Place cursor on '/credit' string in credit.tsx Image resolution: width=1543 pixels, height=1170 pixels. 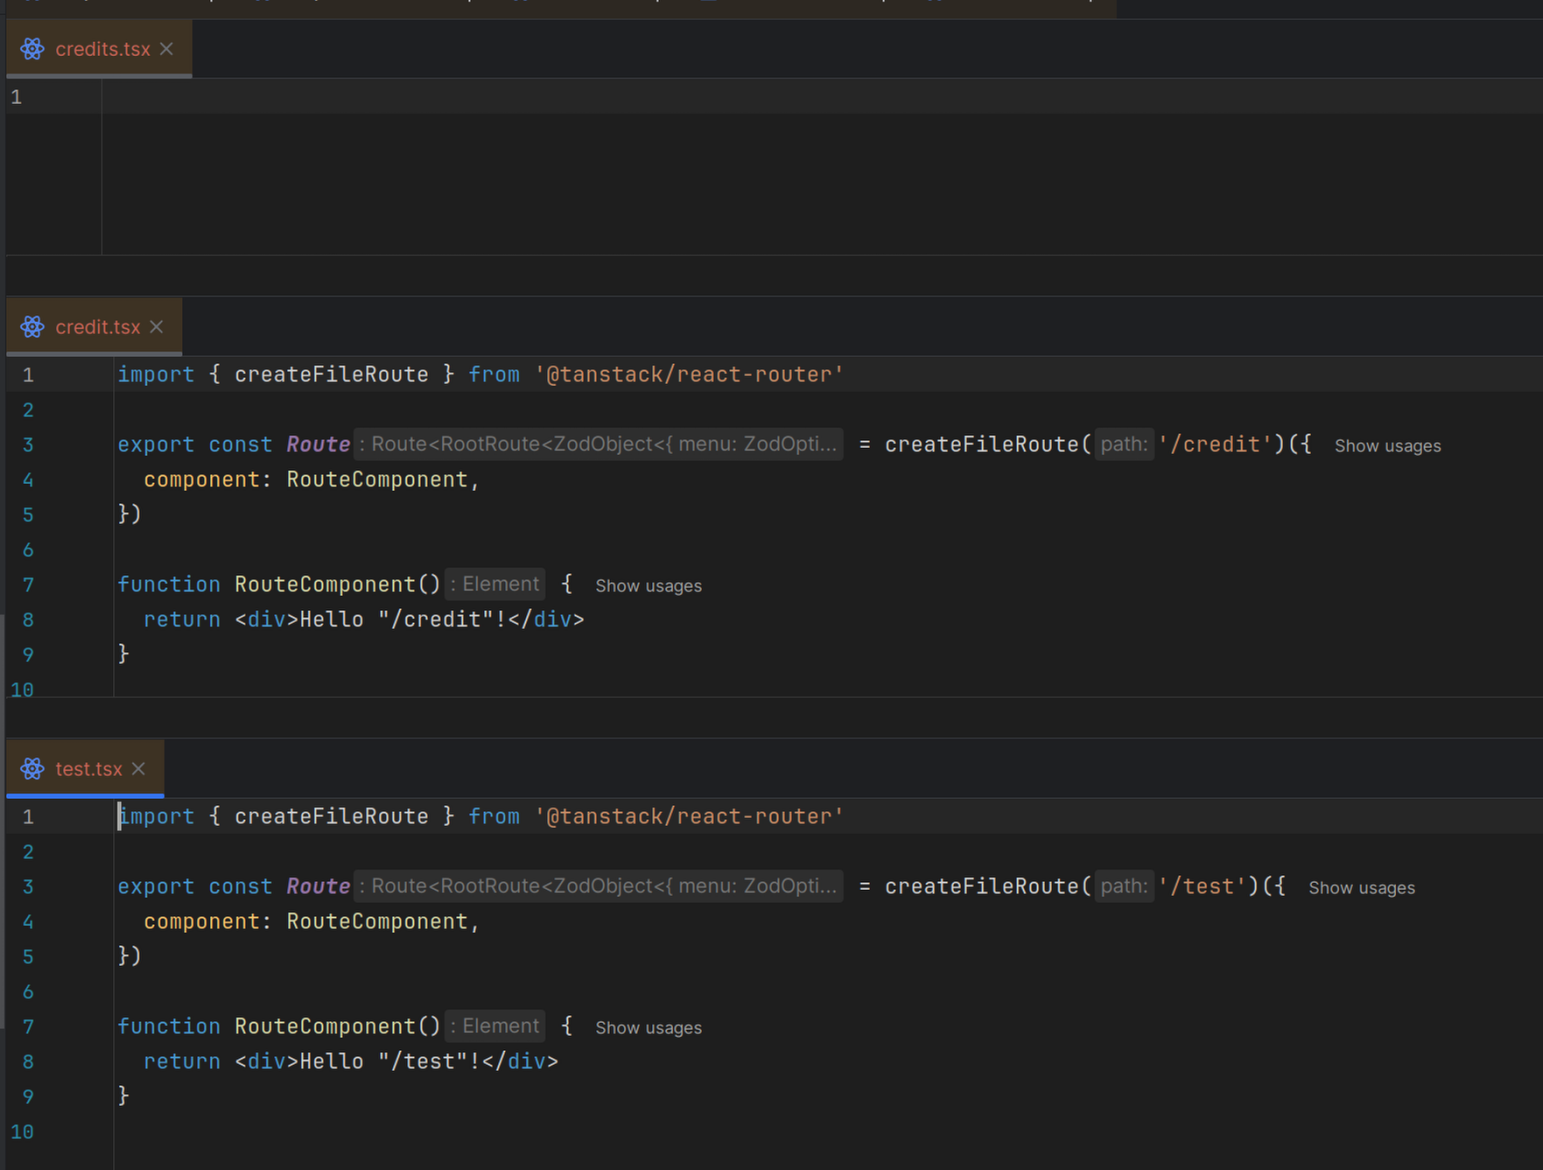click(x=1215, y=444)
